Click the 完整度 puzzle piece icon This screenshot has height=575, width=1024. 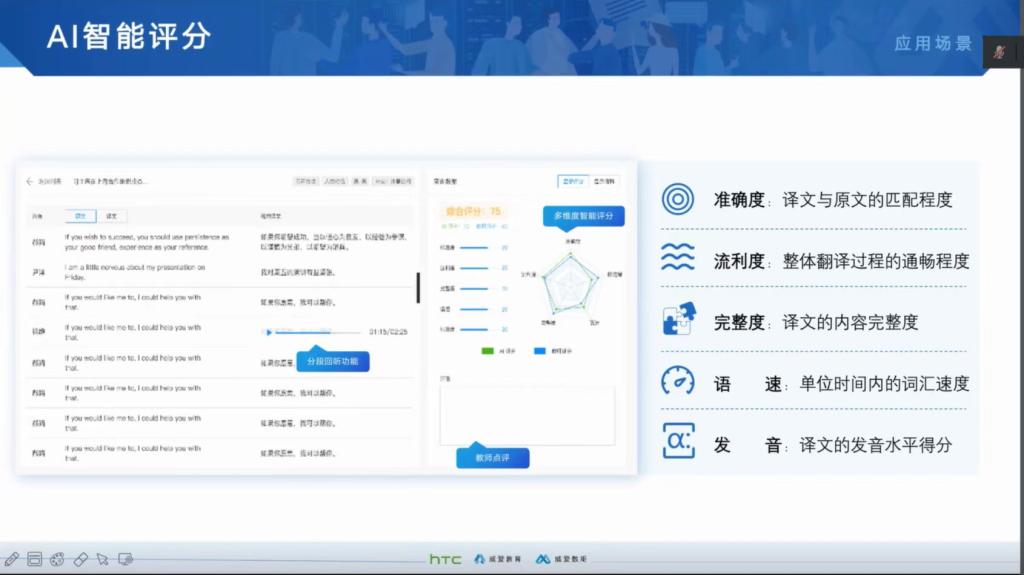point(678,320)
